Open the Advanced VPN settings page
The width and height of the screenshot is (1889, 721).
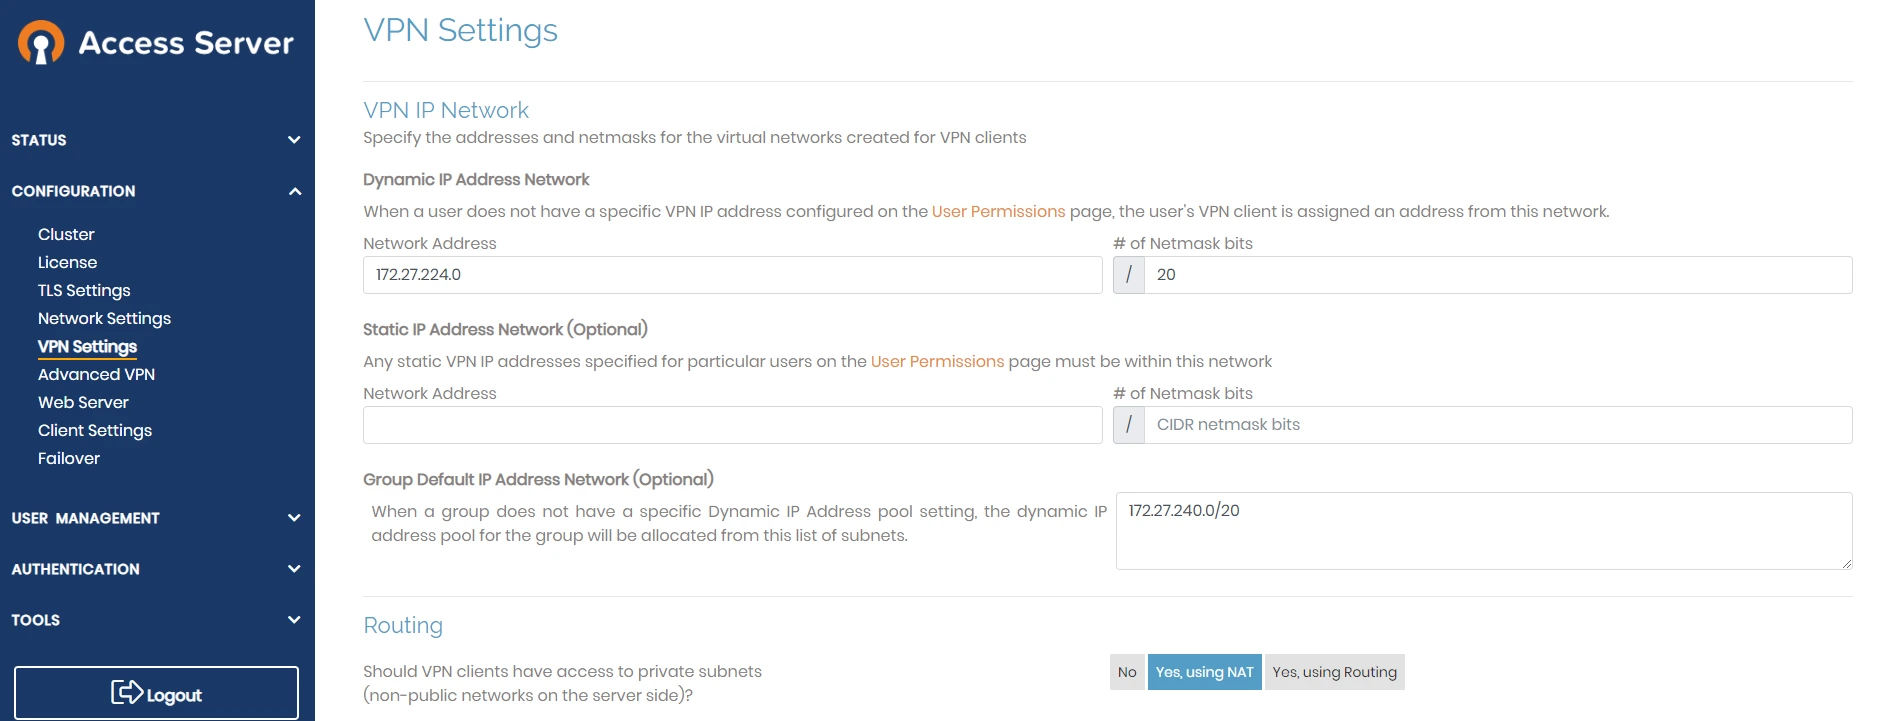click(96, 374)
